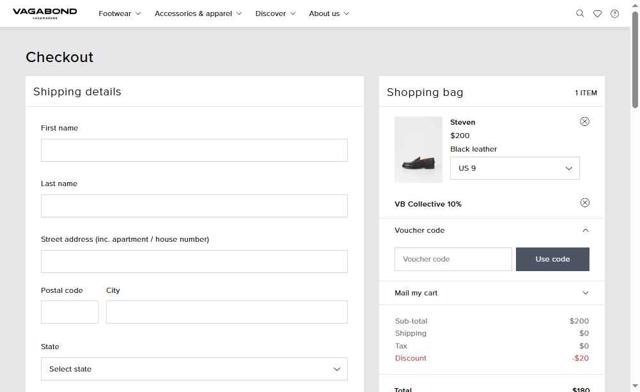Viewport: 640px width, 392px height.
Task: Click the Use code button
Action: pyautogui.click(x=552, y=259)
